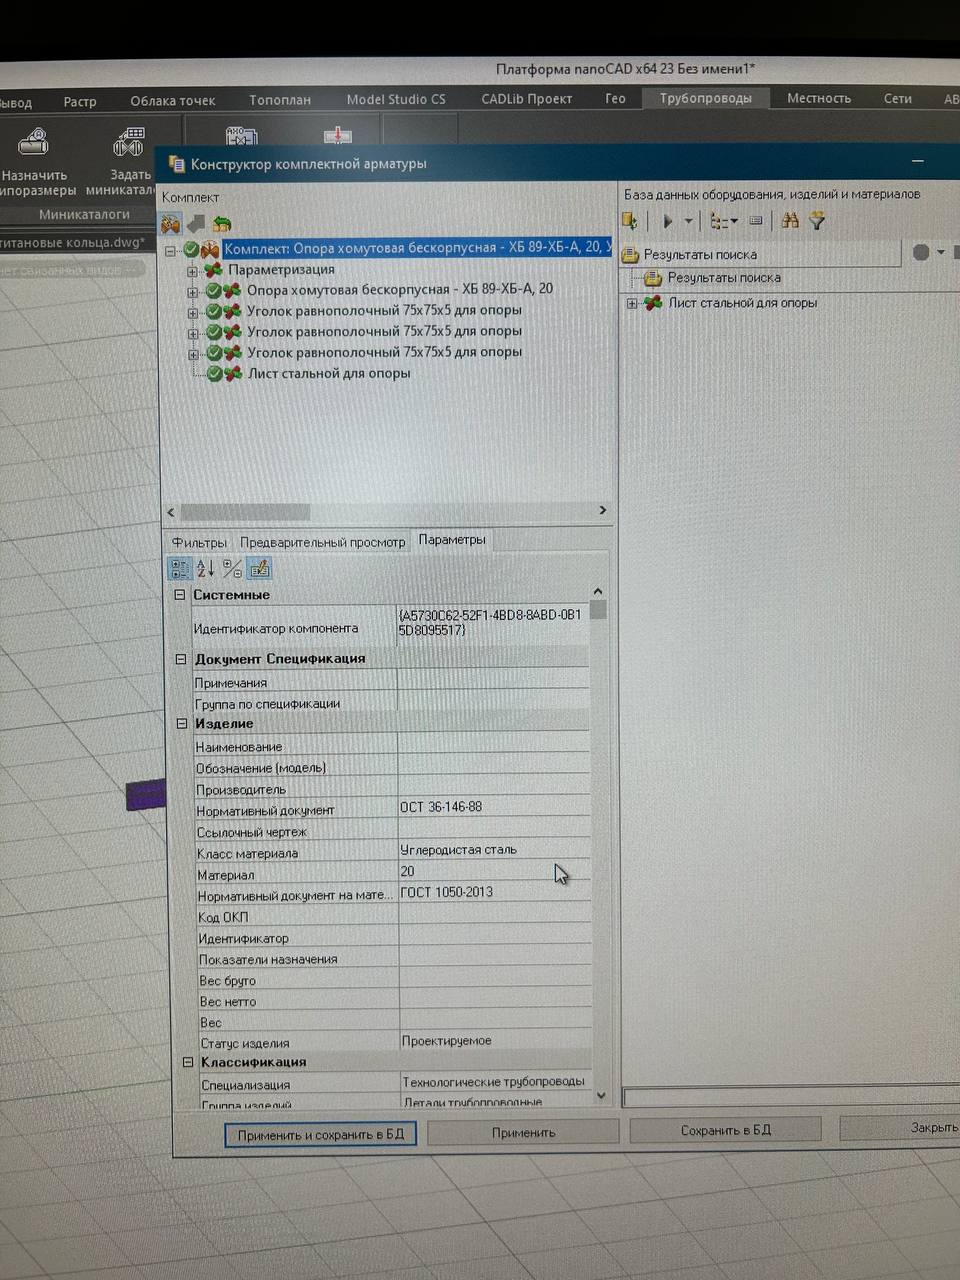960x1280 pixels.
Task: Click the first icon in the Комплект toolbar
Action: coord(171,224)
